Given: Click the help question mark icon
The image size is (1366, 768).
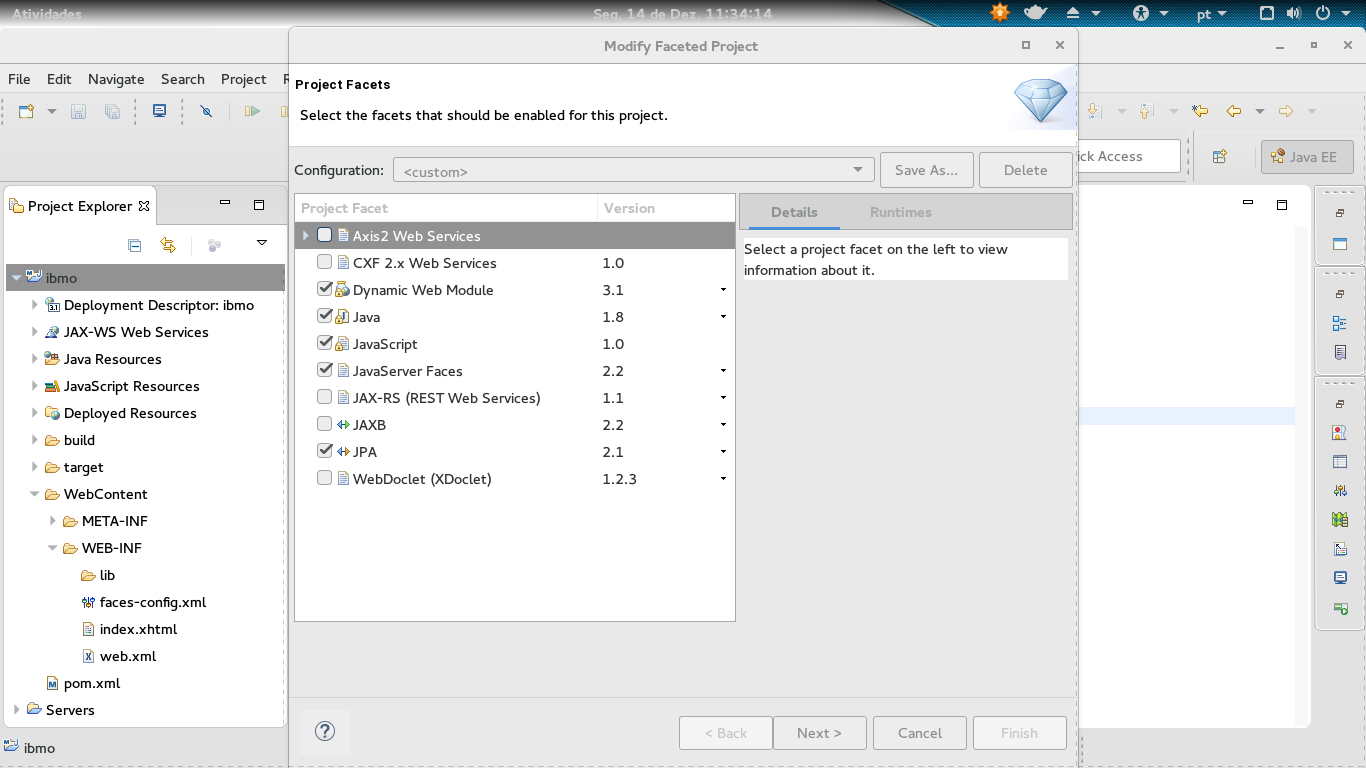Looking at the screenshot, I should coord(325,731).
